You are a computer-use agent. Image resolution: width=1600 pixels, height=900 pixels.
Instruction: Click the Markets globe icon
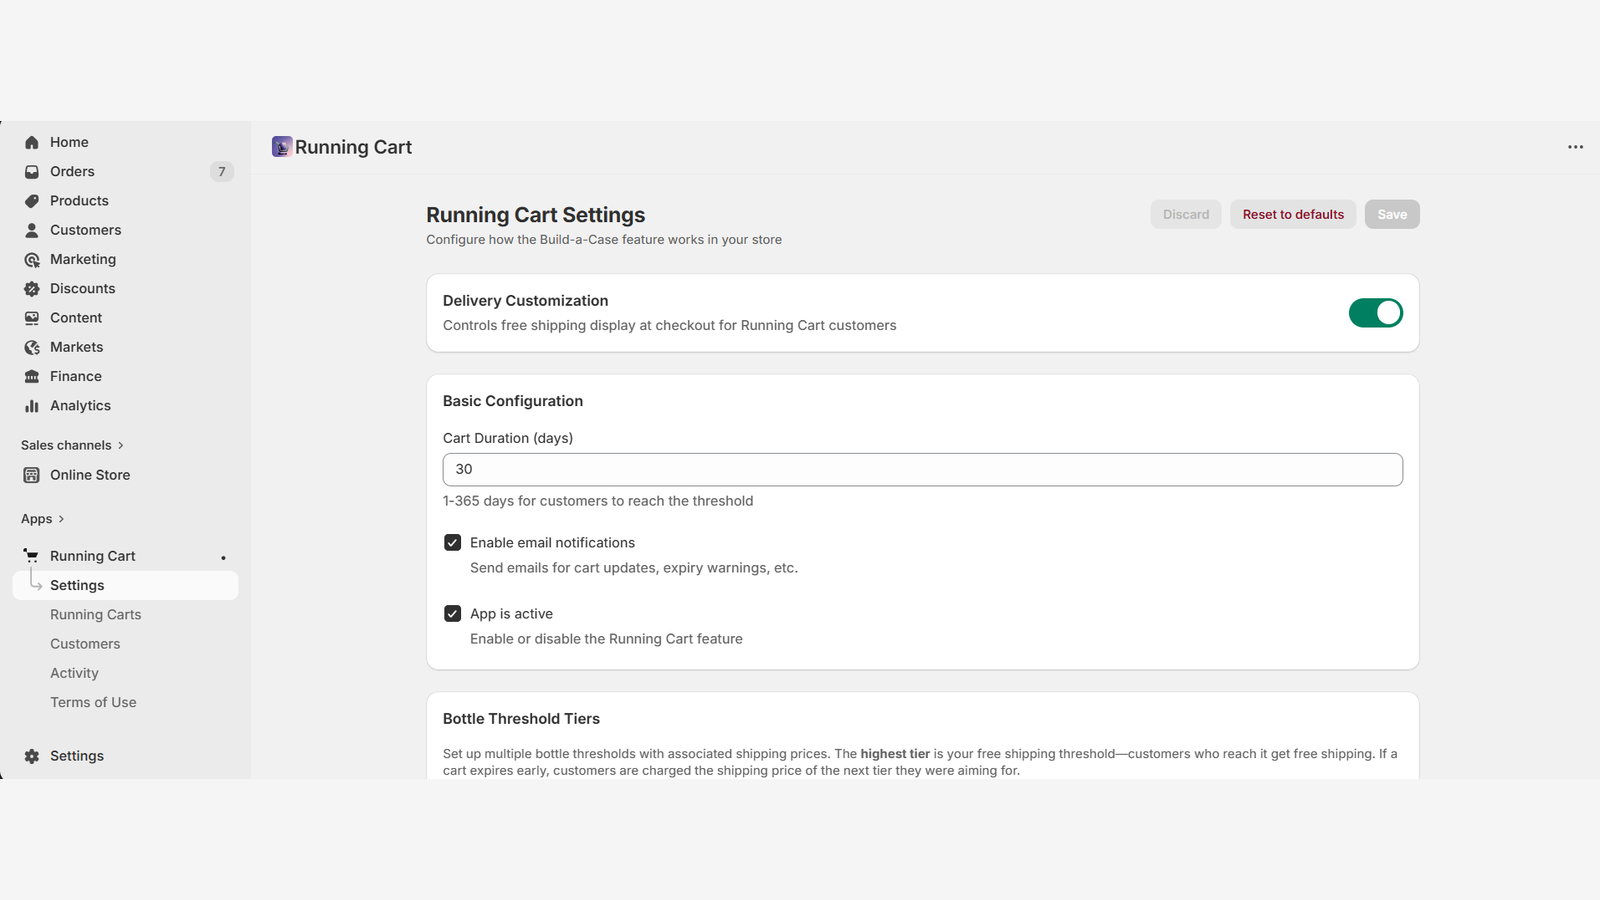[32, 347]
